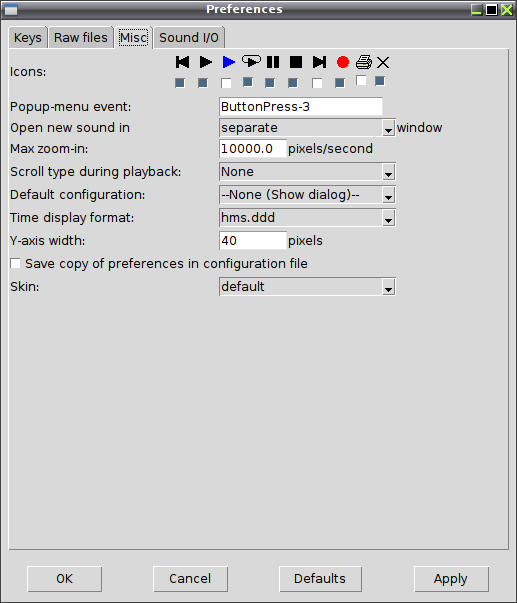The width and height of the screenshot is (517, 603).
Task: Switch to the Raw files tab
Action: point(81,38)
